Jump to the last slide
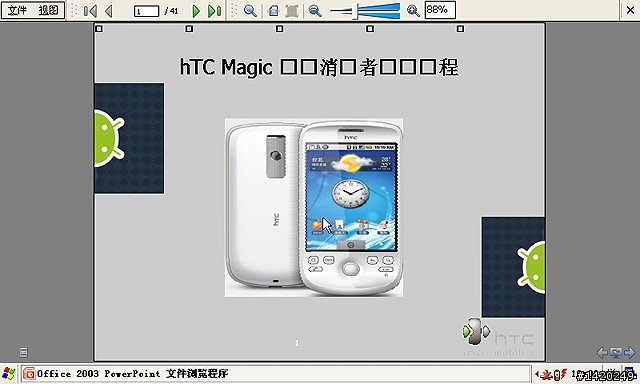640x384 pixels. tap(214, 11)
